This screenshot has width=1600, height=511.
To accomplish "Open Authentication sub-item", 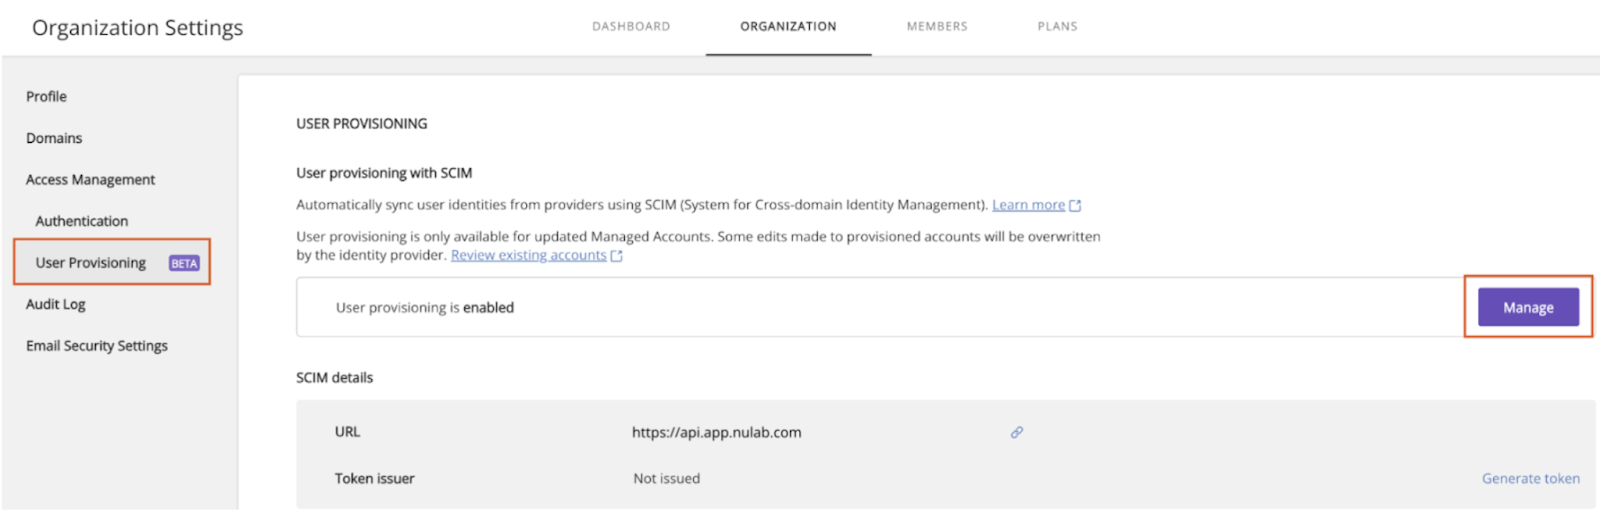I will point(82,221).
